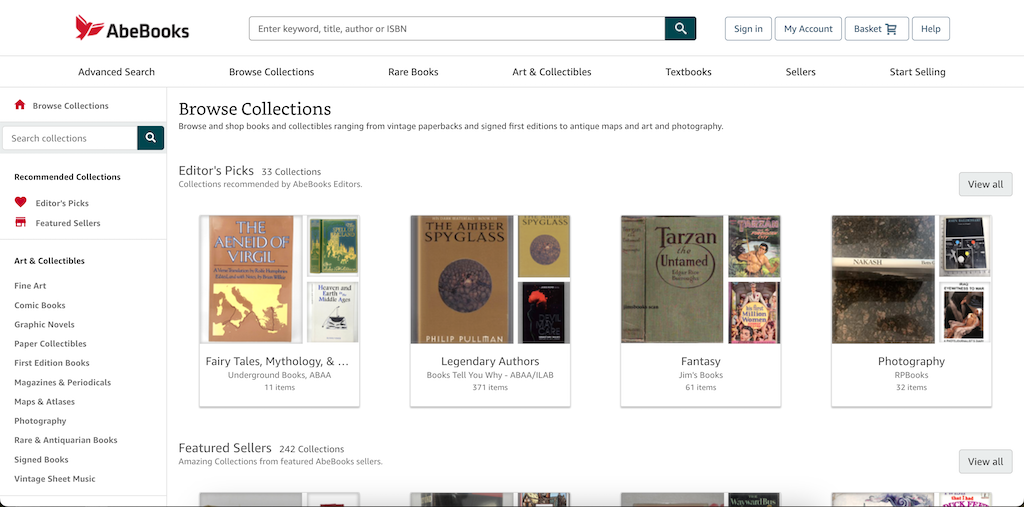Open the My Account button
Viewport: 1024px width, 507px height.
click(808, 29)
